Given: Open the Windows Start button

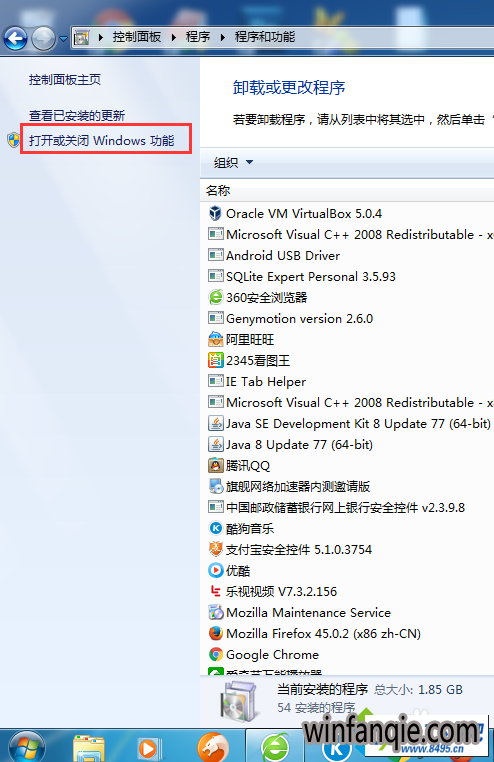Looking at the screenshot, I should pyautogui.click(x=27, y=747).
